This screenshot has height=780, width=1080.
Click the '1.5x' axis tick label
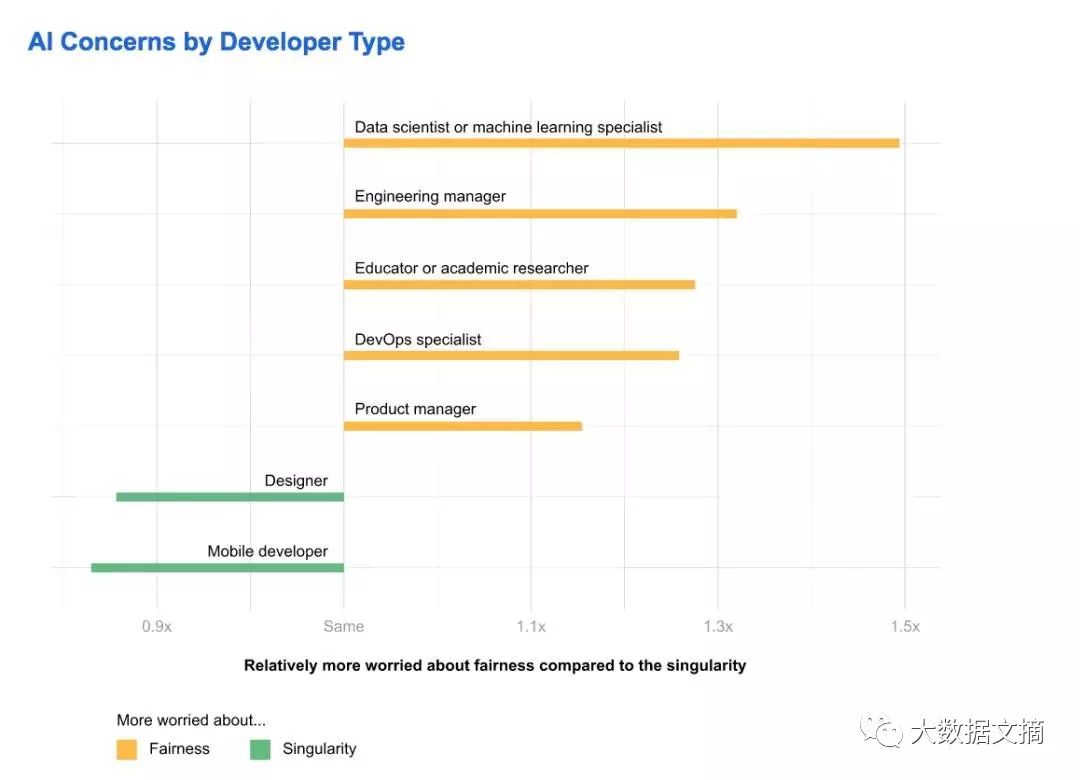[x=905, y=626]
